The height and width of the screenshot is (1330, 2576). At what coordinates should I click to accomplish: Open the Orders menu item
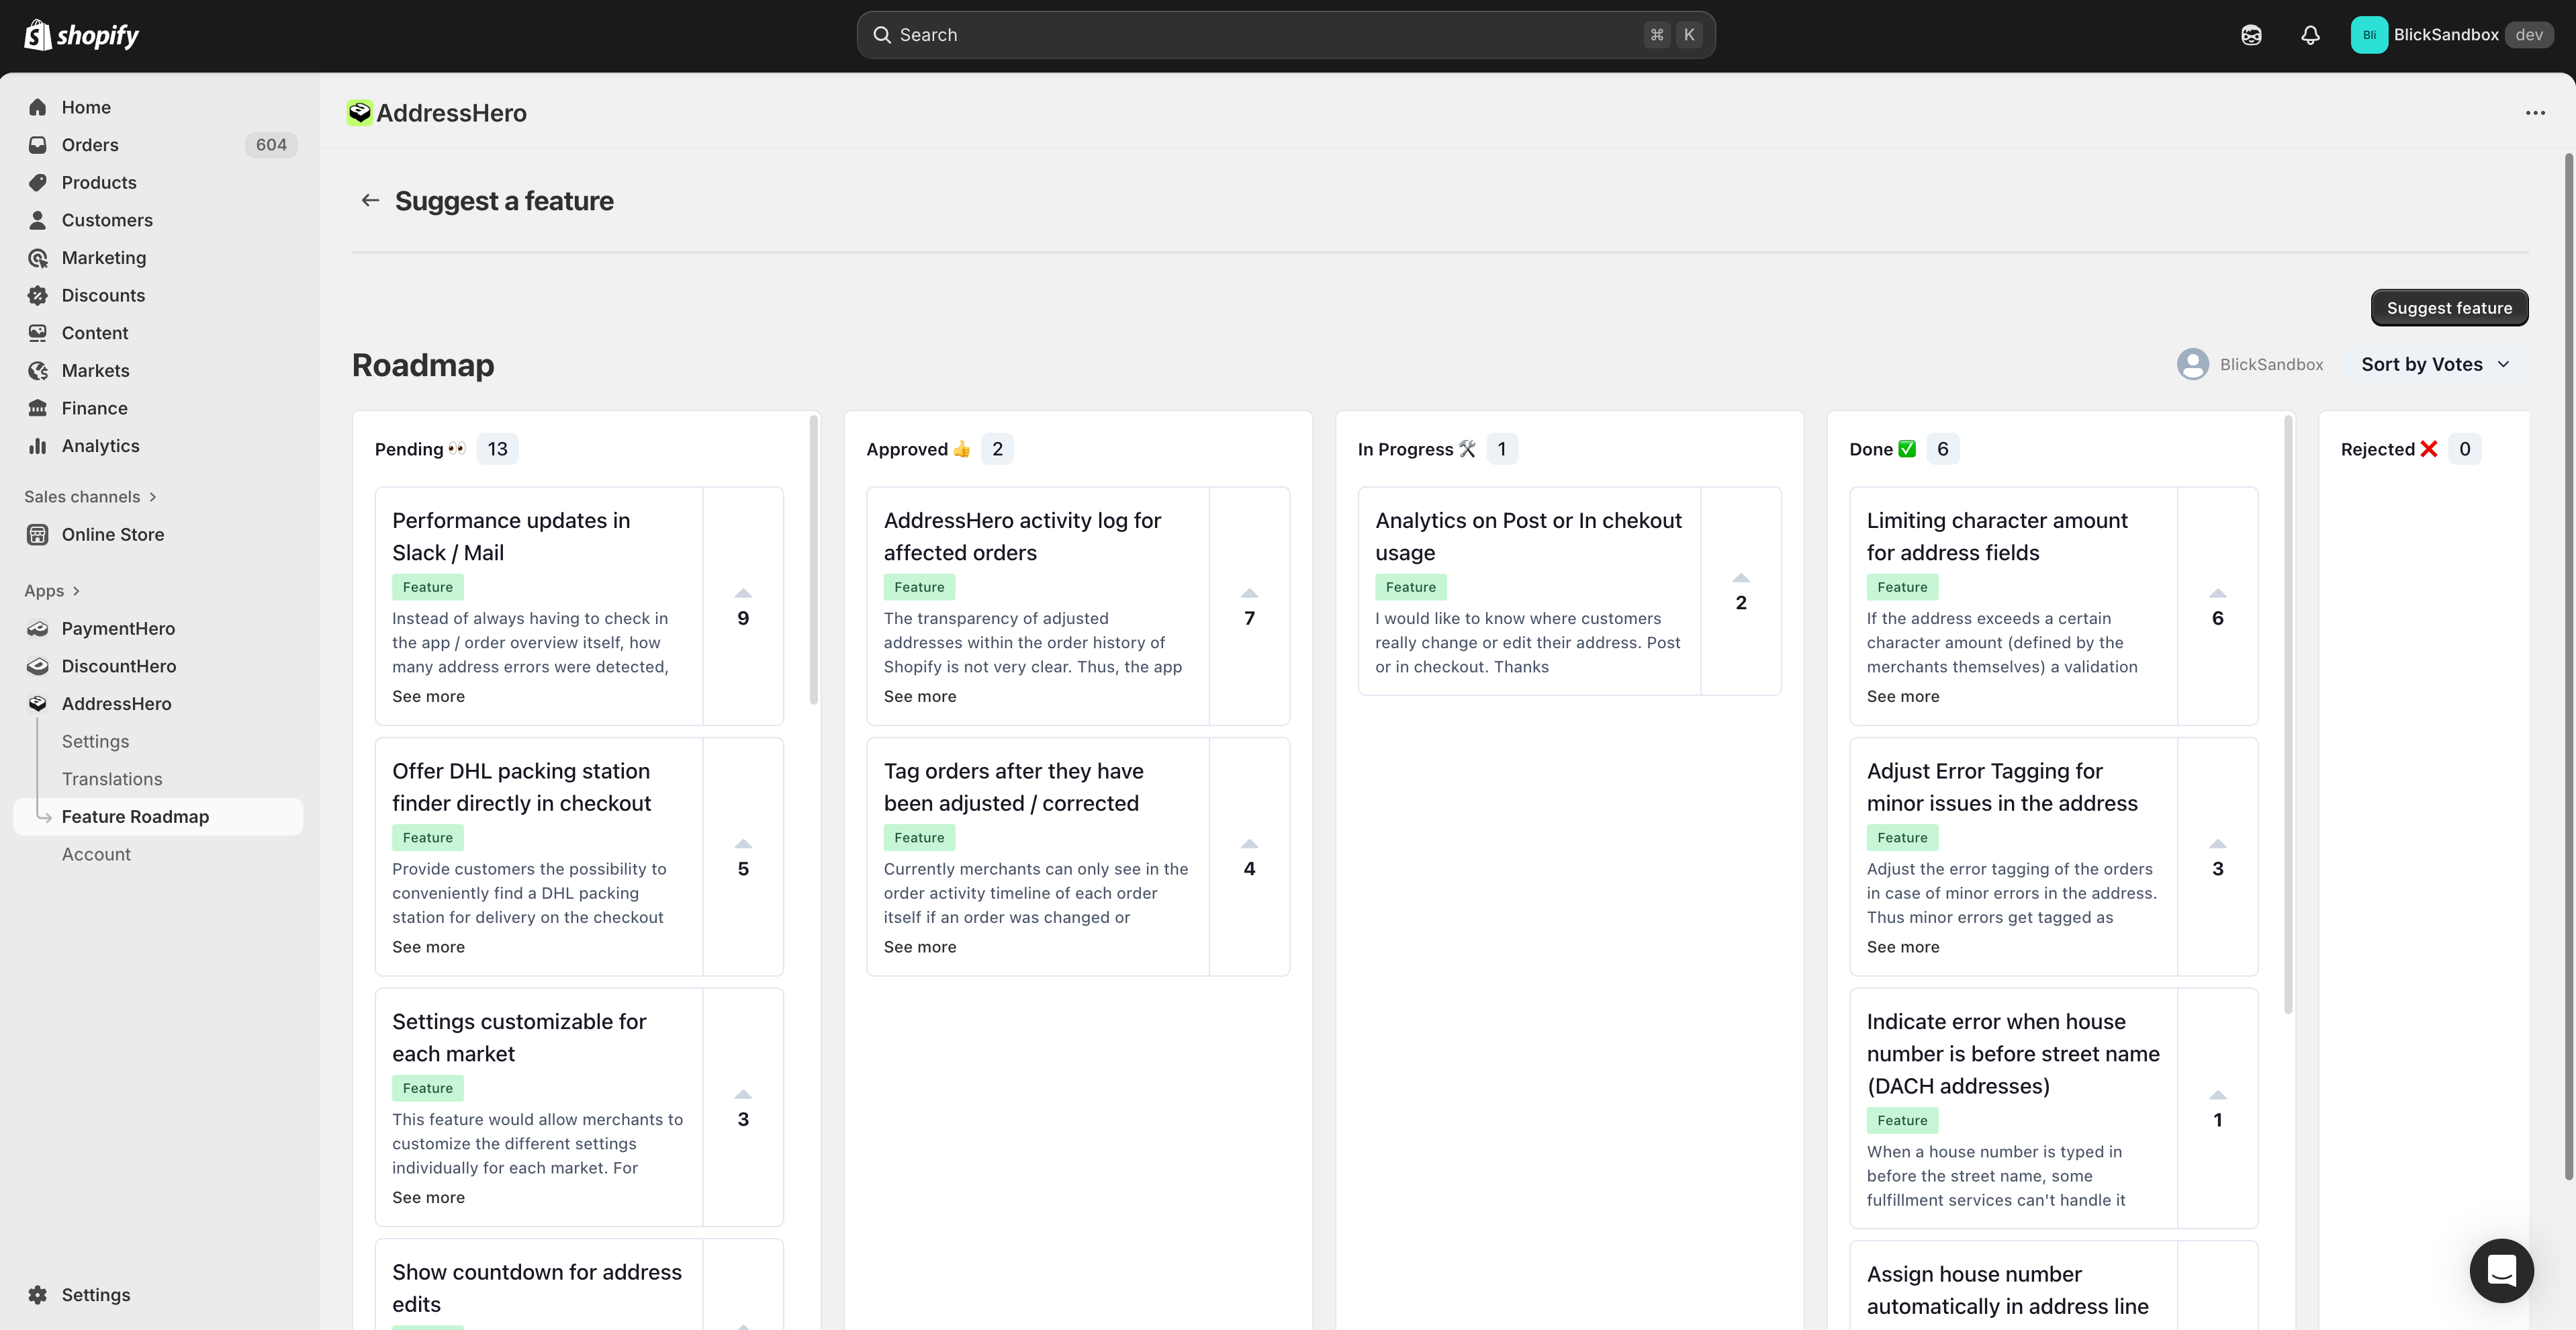click(x=158, y=145)
